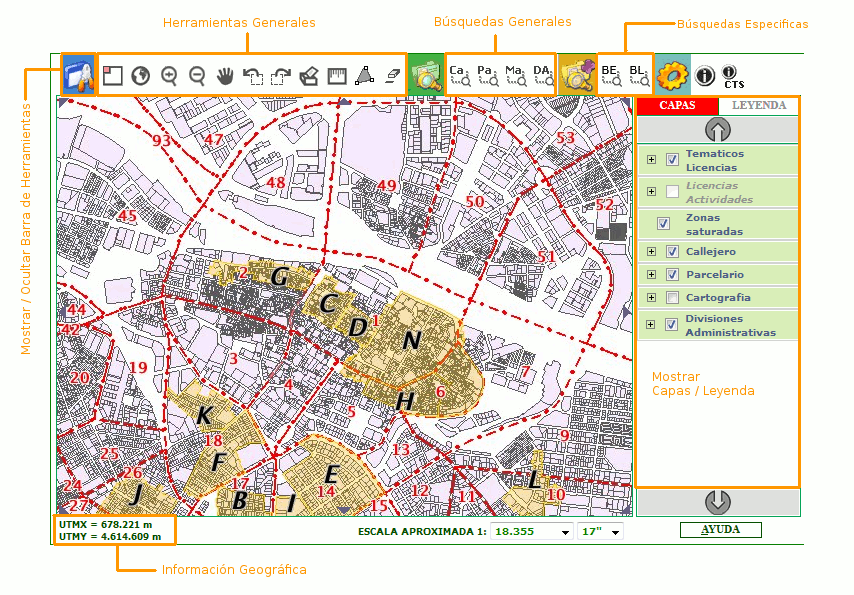The height and width of the screenshot is (595, 854).
Task: Select the zoom in magnifier tool
Action: point(169,75)
